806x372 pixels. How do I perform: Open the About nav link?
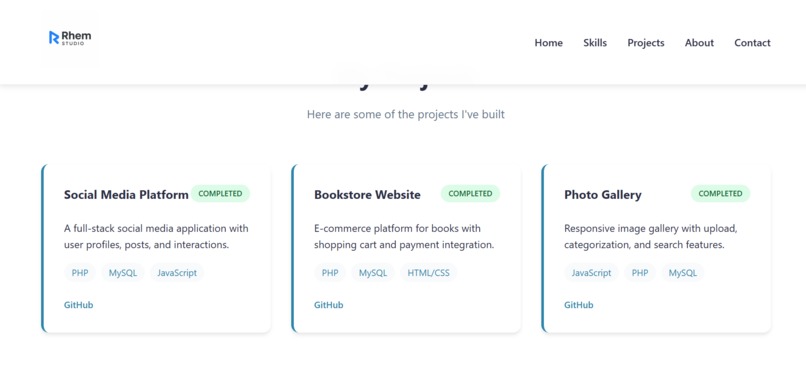click(699, 43)
